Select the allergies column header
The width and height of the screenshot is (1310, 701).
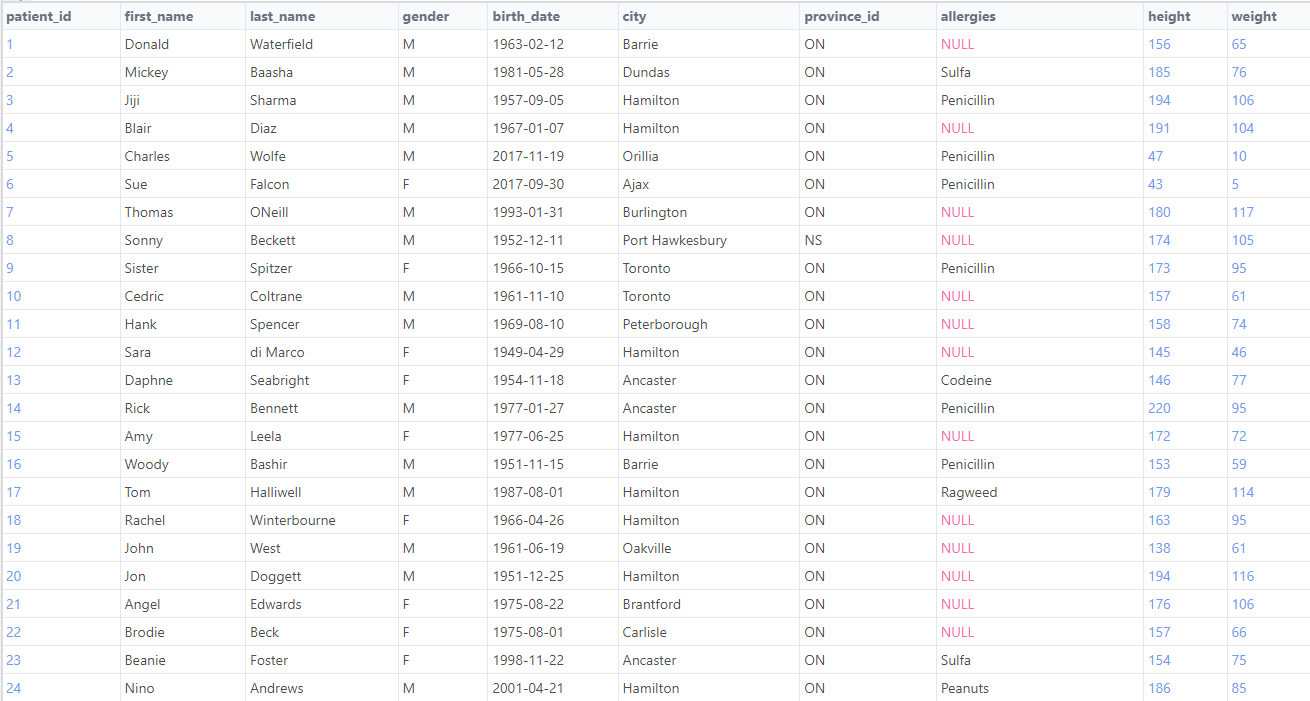click(x=968, y=16)
